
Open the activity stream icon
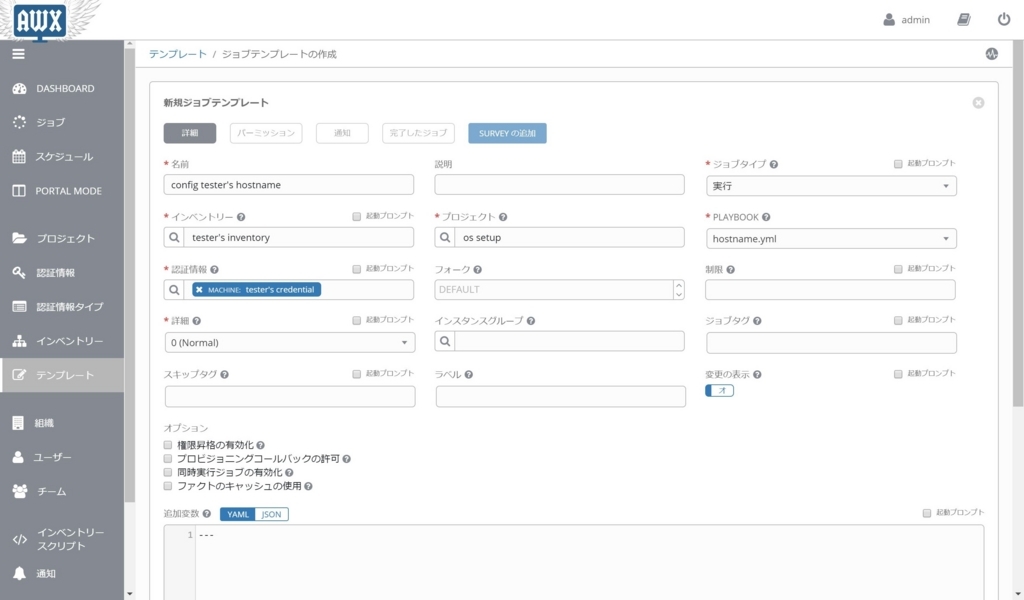991,54
